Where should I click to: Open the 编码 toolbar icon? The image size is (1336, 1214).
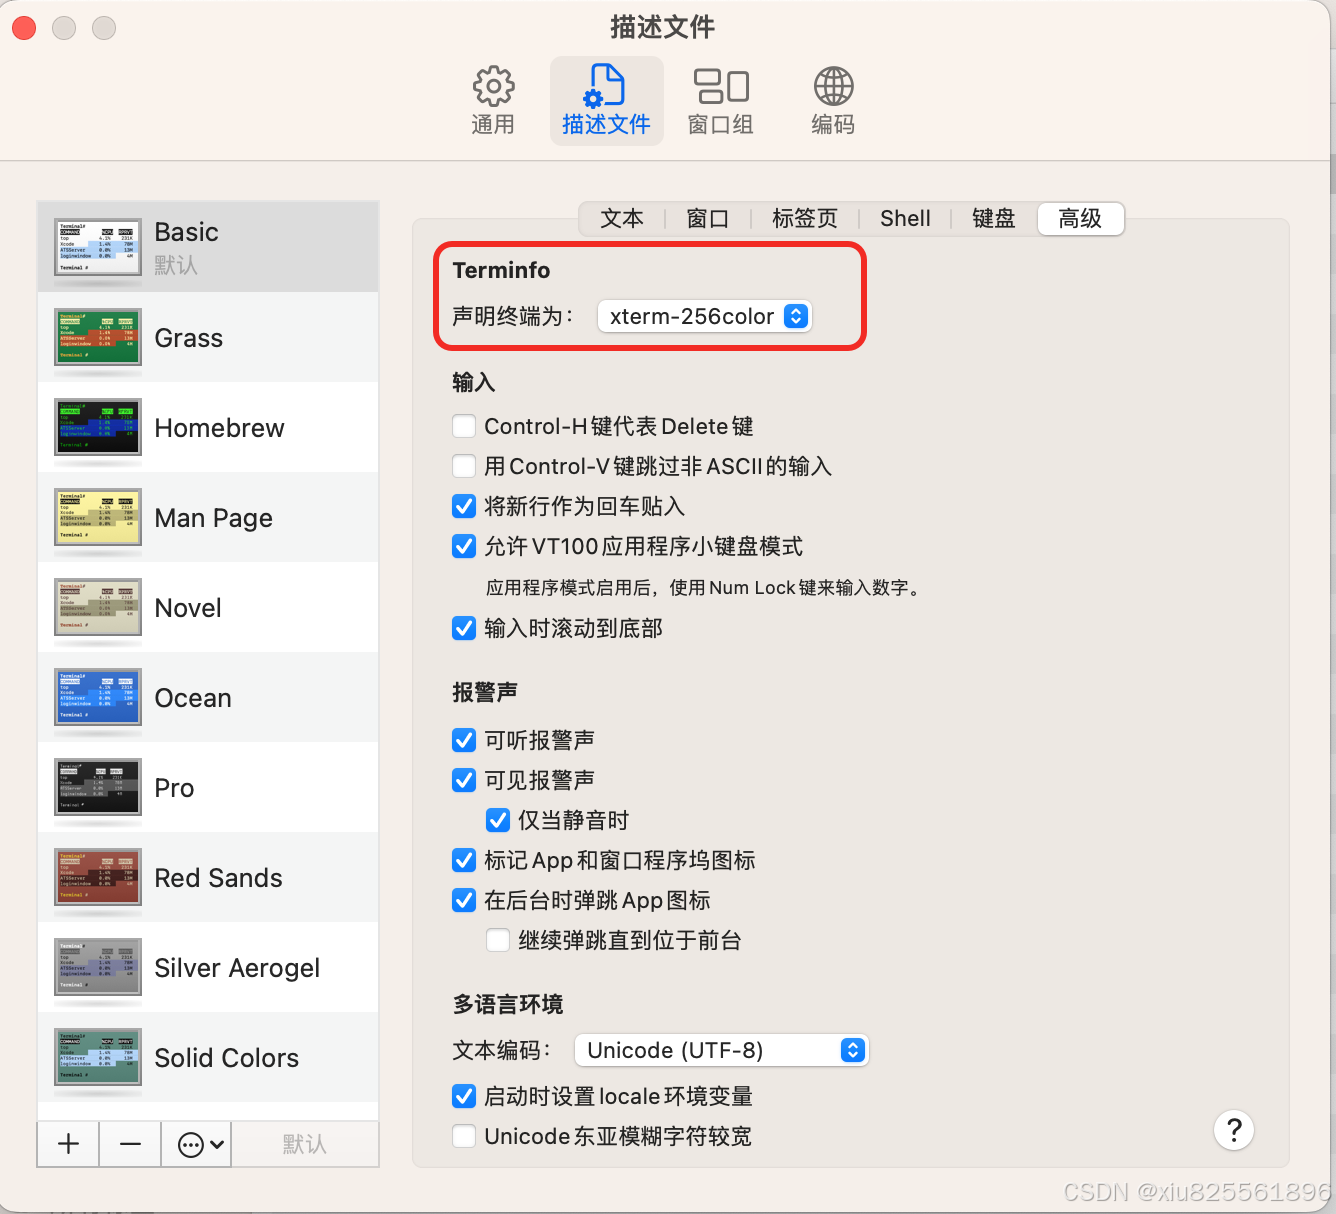[x=832, y=99]
